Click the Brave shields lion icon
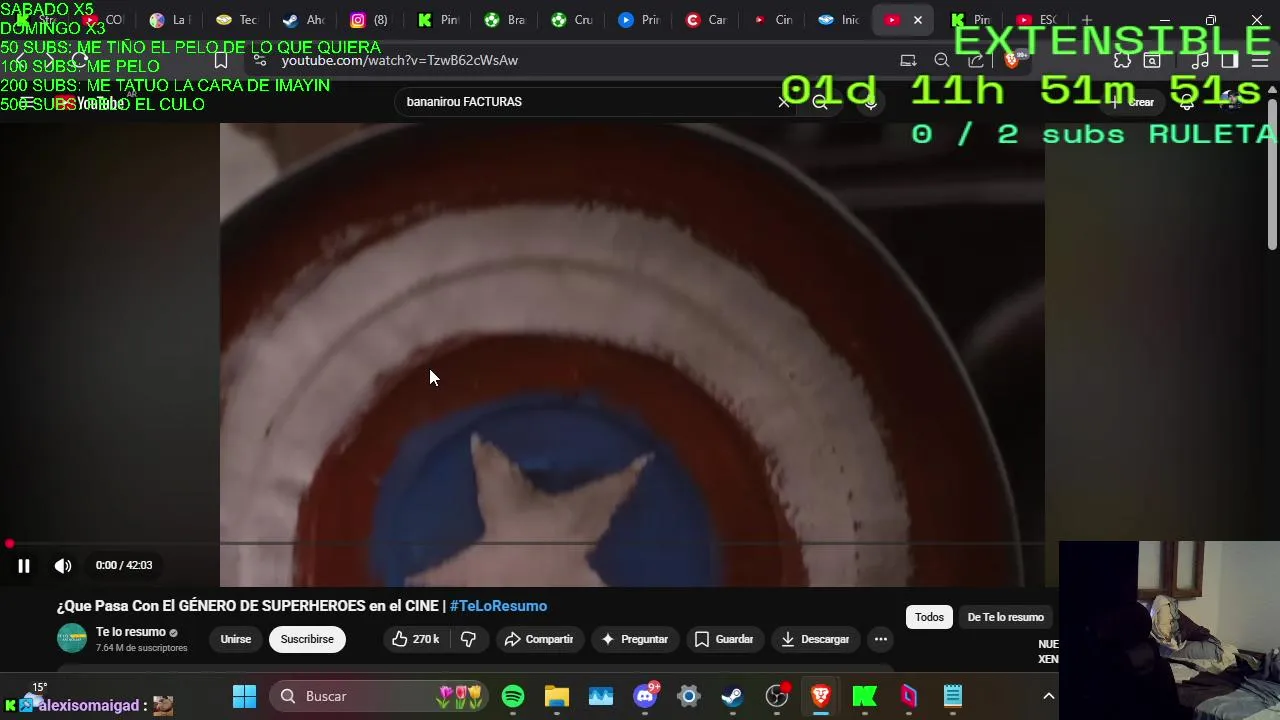This screenshot has width=1280, height=720. coord(1011,60)
